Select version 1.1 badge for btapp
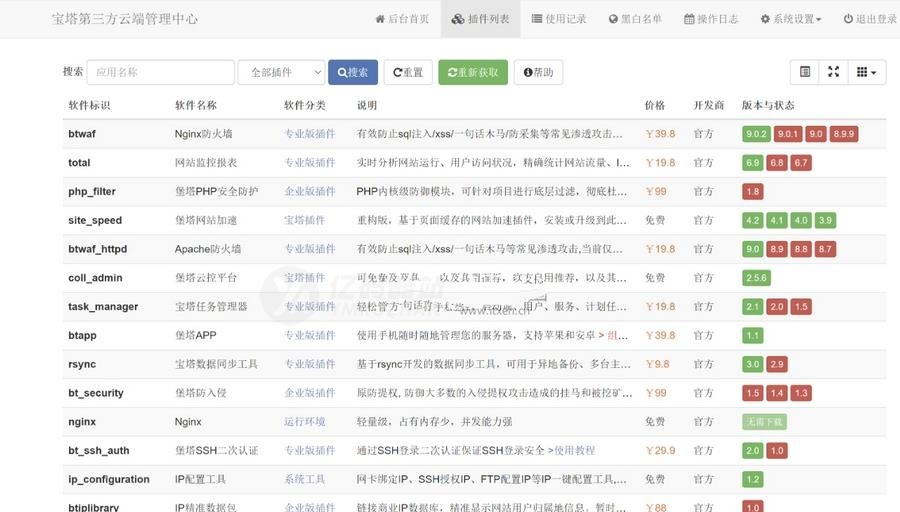900x512 pixels. (752, 335)
